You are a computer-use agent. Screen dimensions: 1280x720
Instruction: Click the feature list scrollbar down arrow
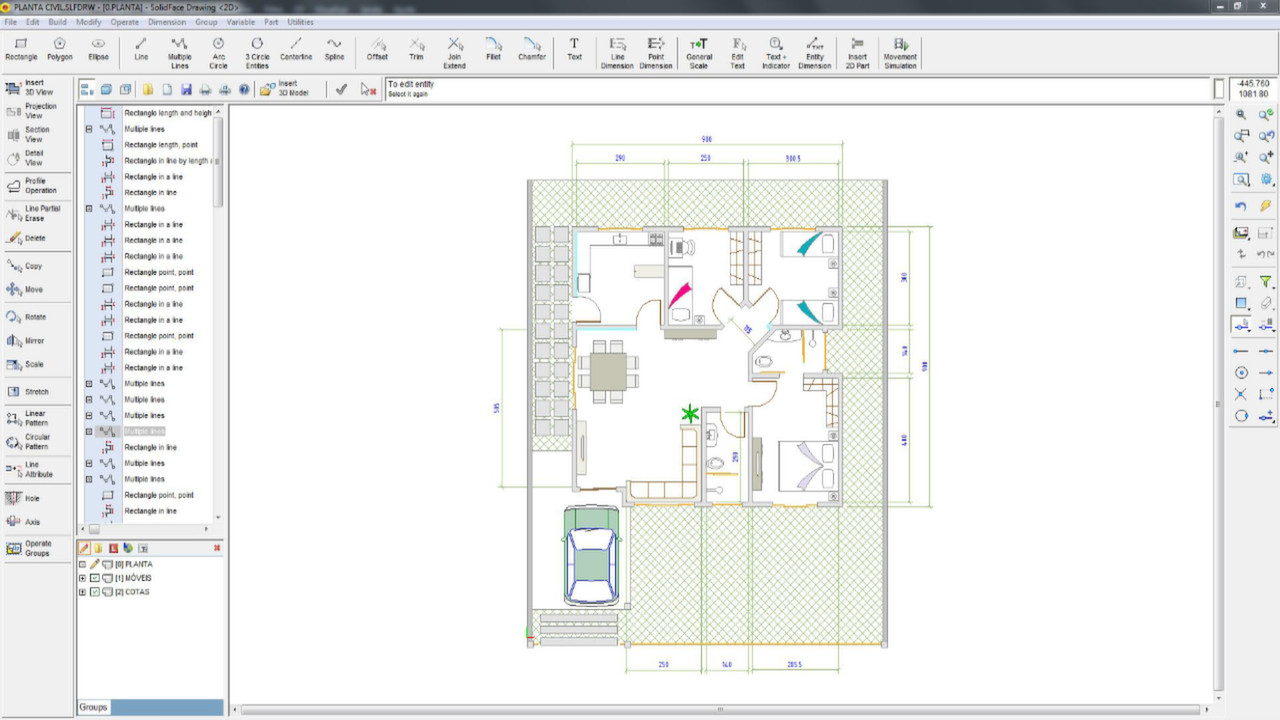218,518
